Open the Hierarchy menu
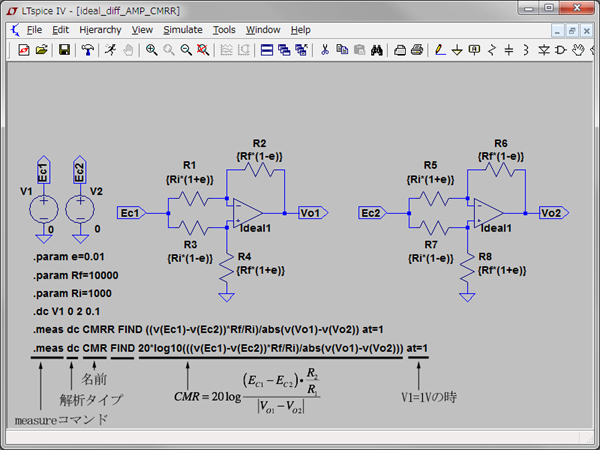This screenshot has width=600, height=450. (98, 30)
